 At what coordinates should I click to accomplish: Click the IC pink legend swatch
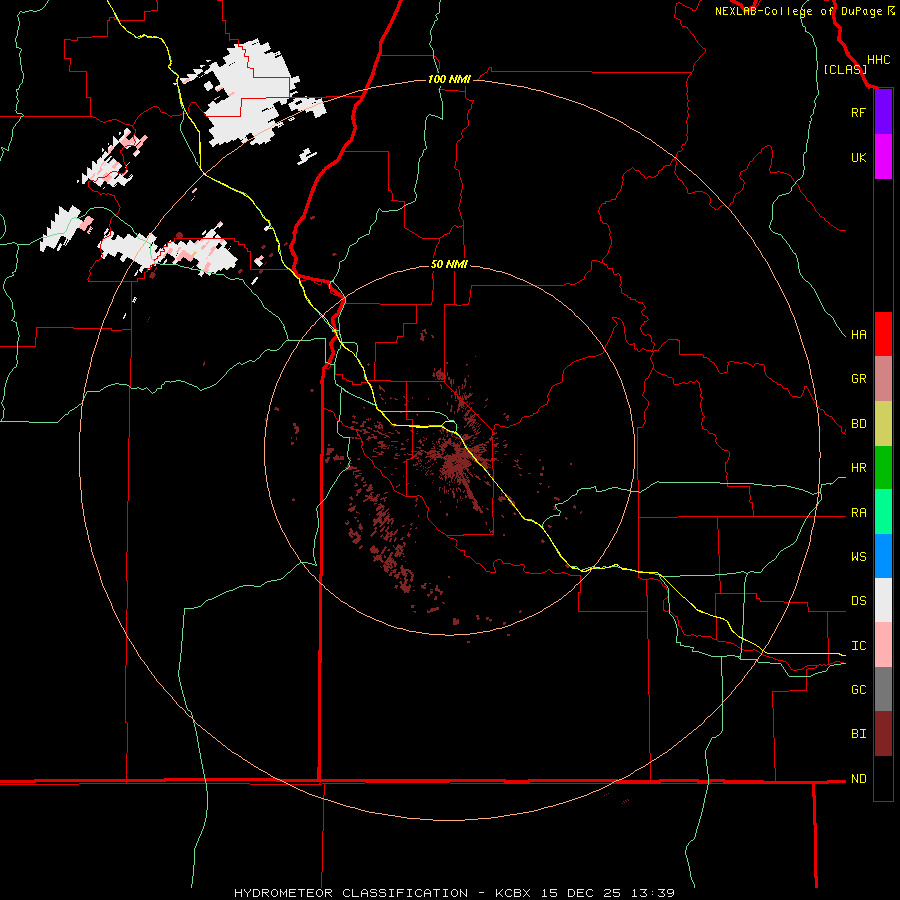883,645
